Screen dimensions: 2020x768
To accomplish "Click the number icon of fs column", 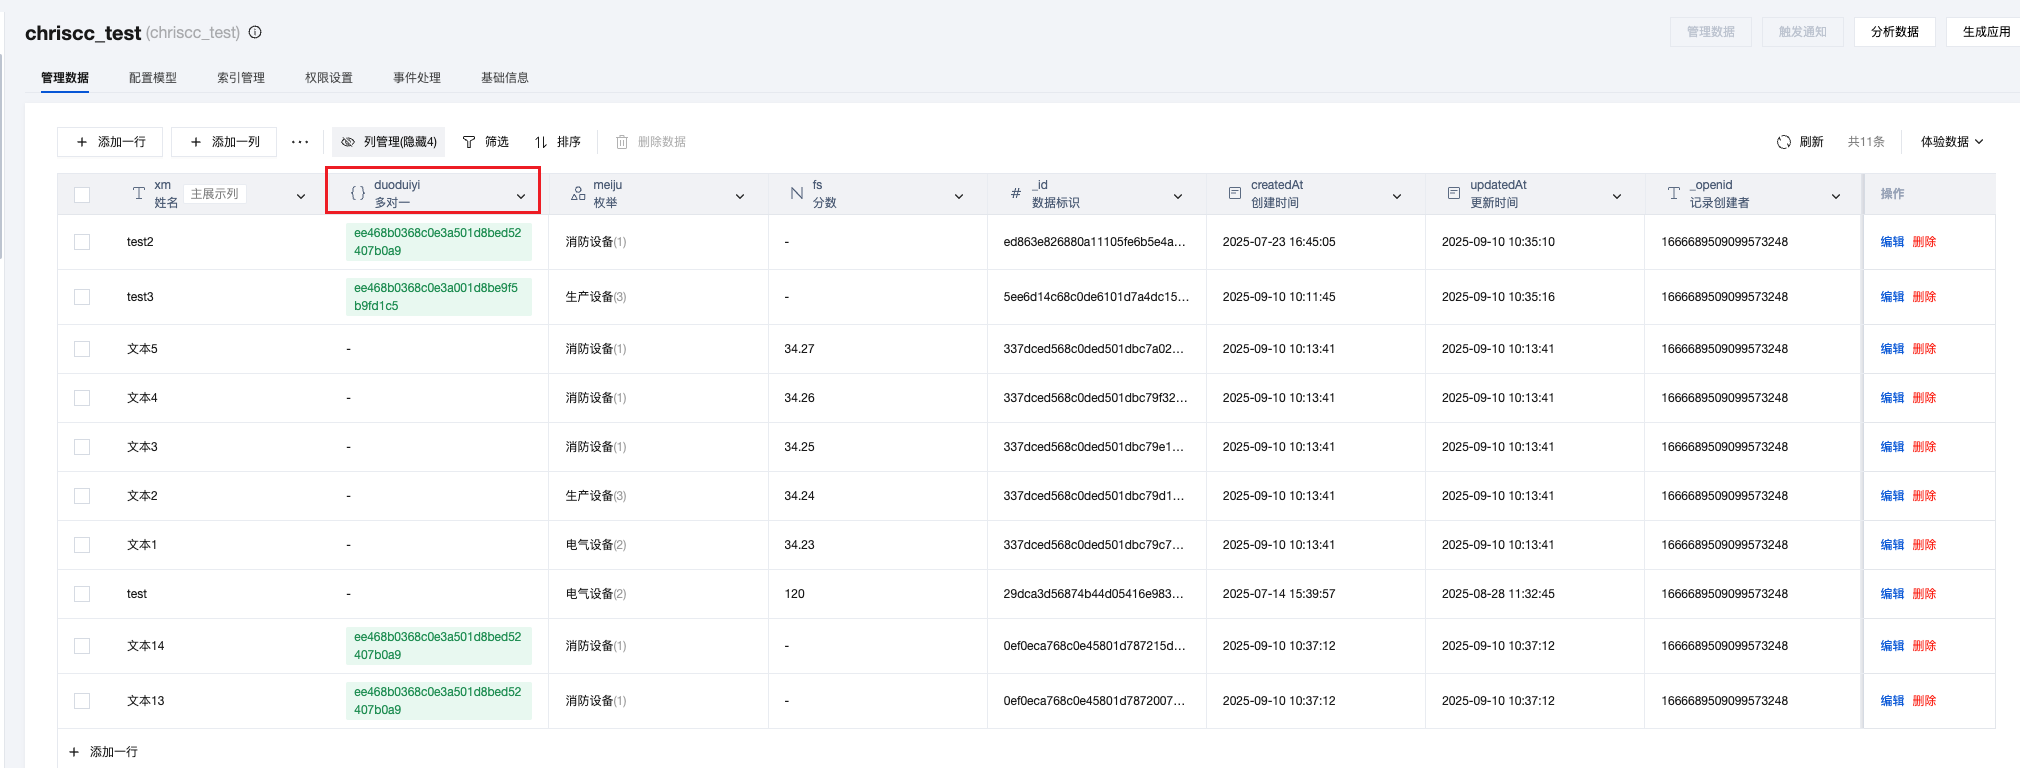I will 797,194.
